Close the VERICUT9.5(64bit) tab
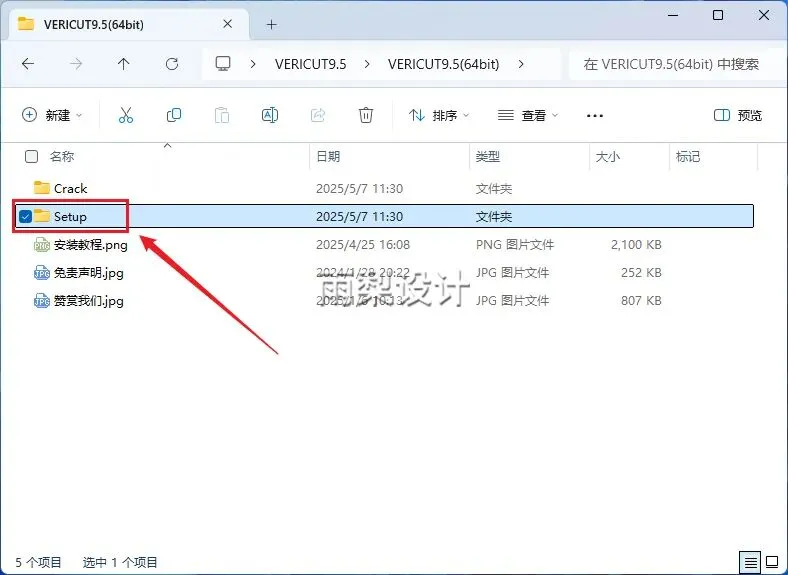This screenshot has height=575, width=788. pyautogui.click(x=227, y=24)
